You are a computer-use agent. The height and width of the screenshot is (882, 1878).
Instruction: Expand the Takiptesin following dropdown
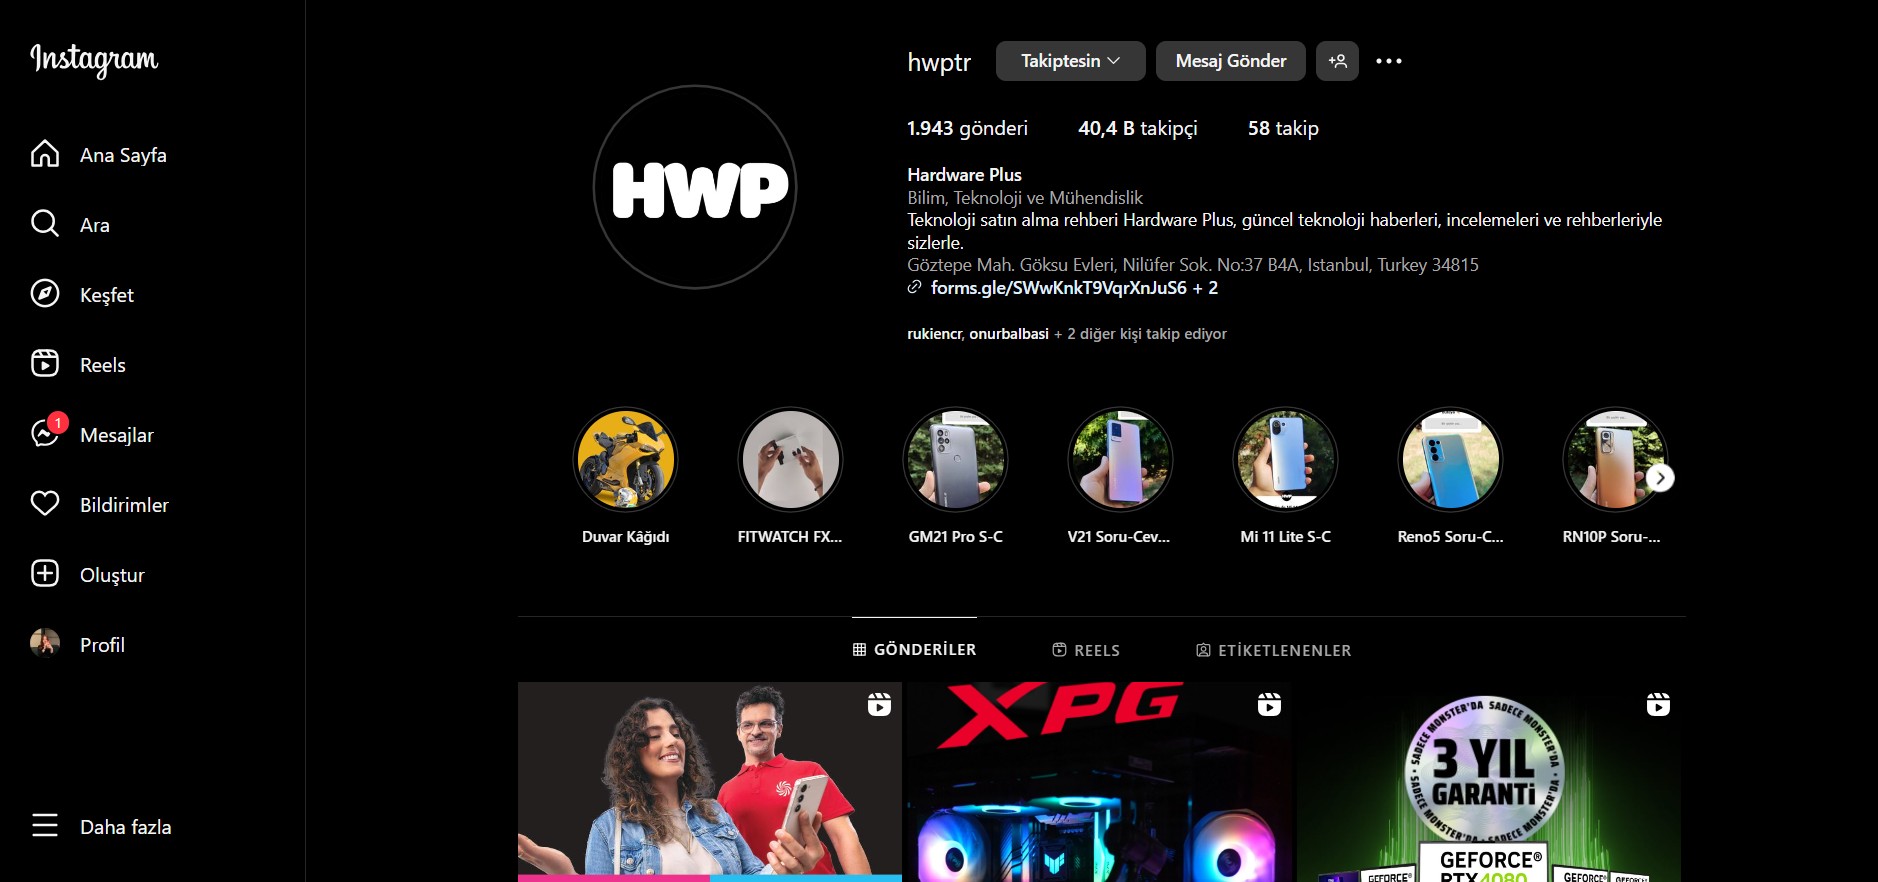1070,61
